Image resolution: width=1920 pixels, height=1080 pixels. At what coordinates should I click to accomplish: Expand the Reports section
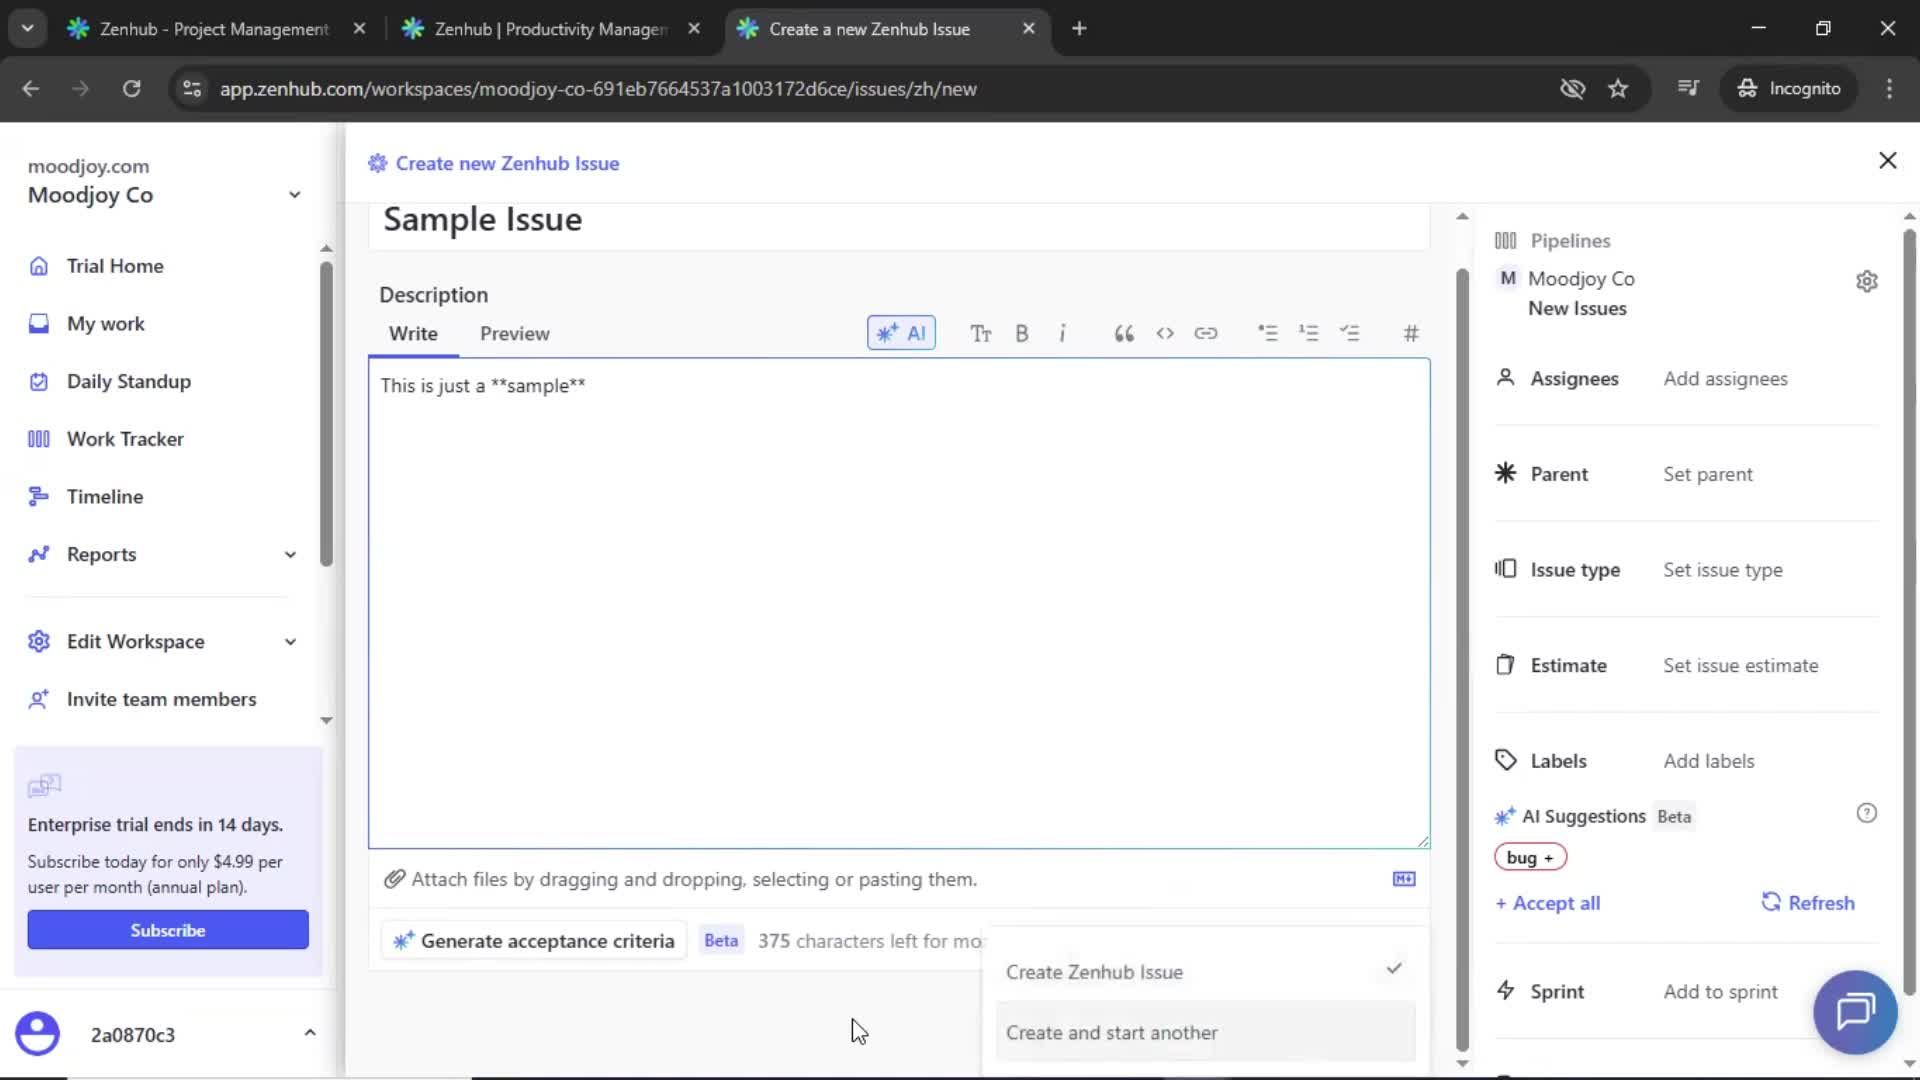click(289, 554)
